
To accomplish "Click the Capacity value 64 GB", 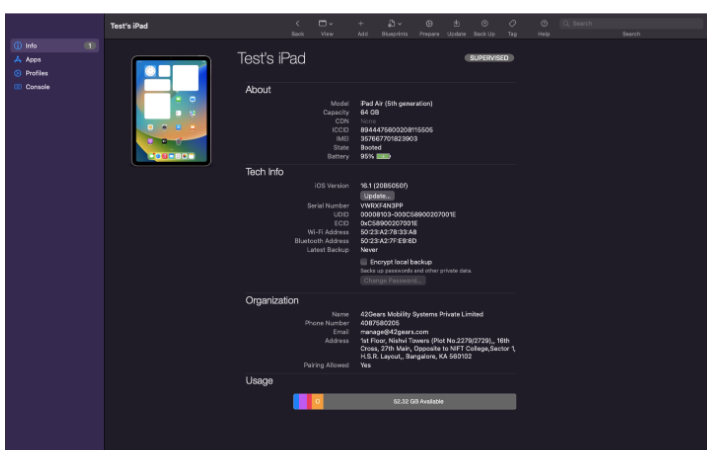I will point(370,112).
